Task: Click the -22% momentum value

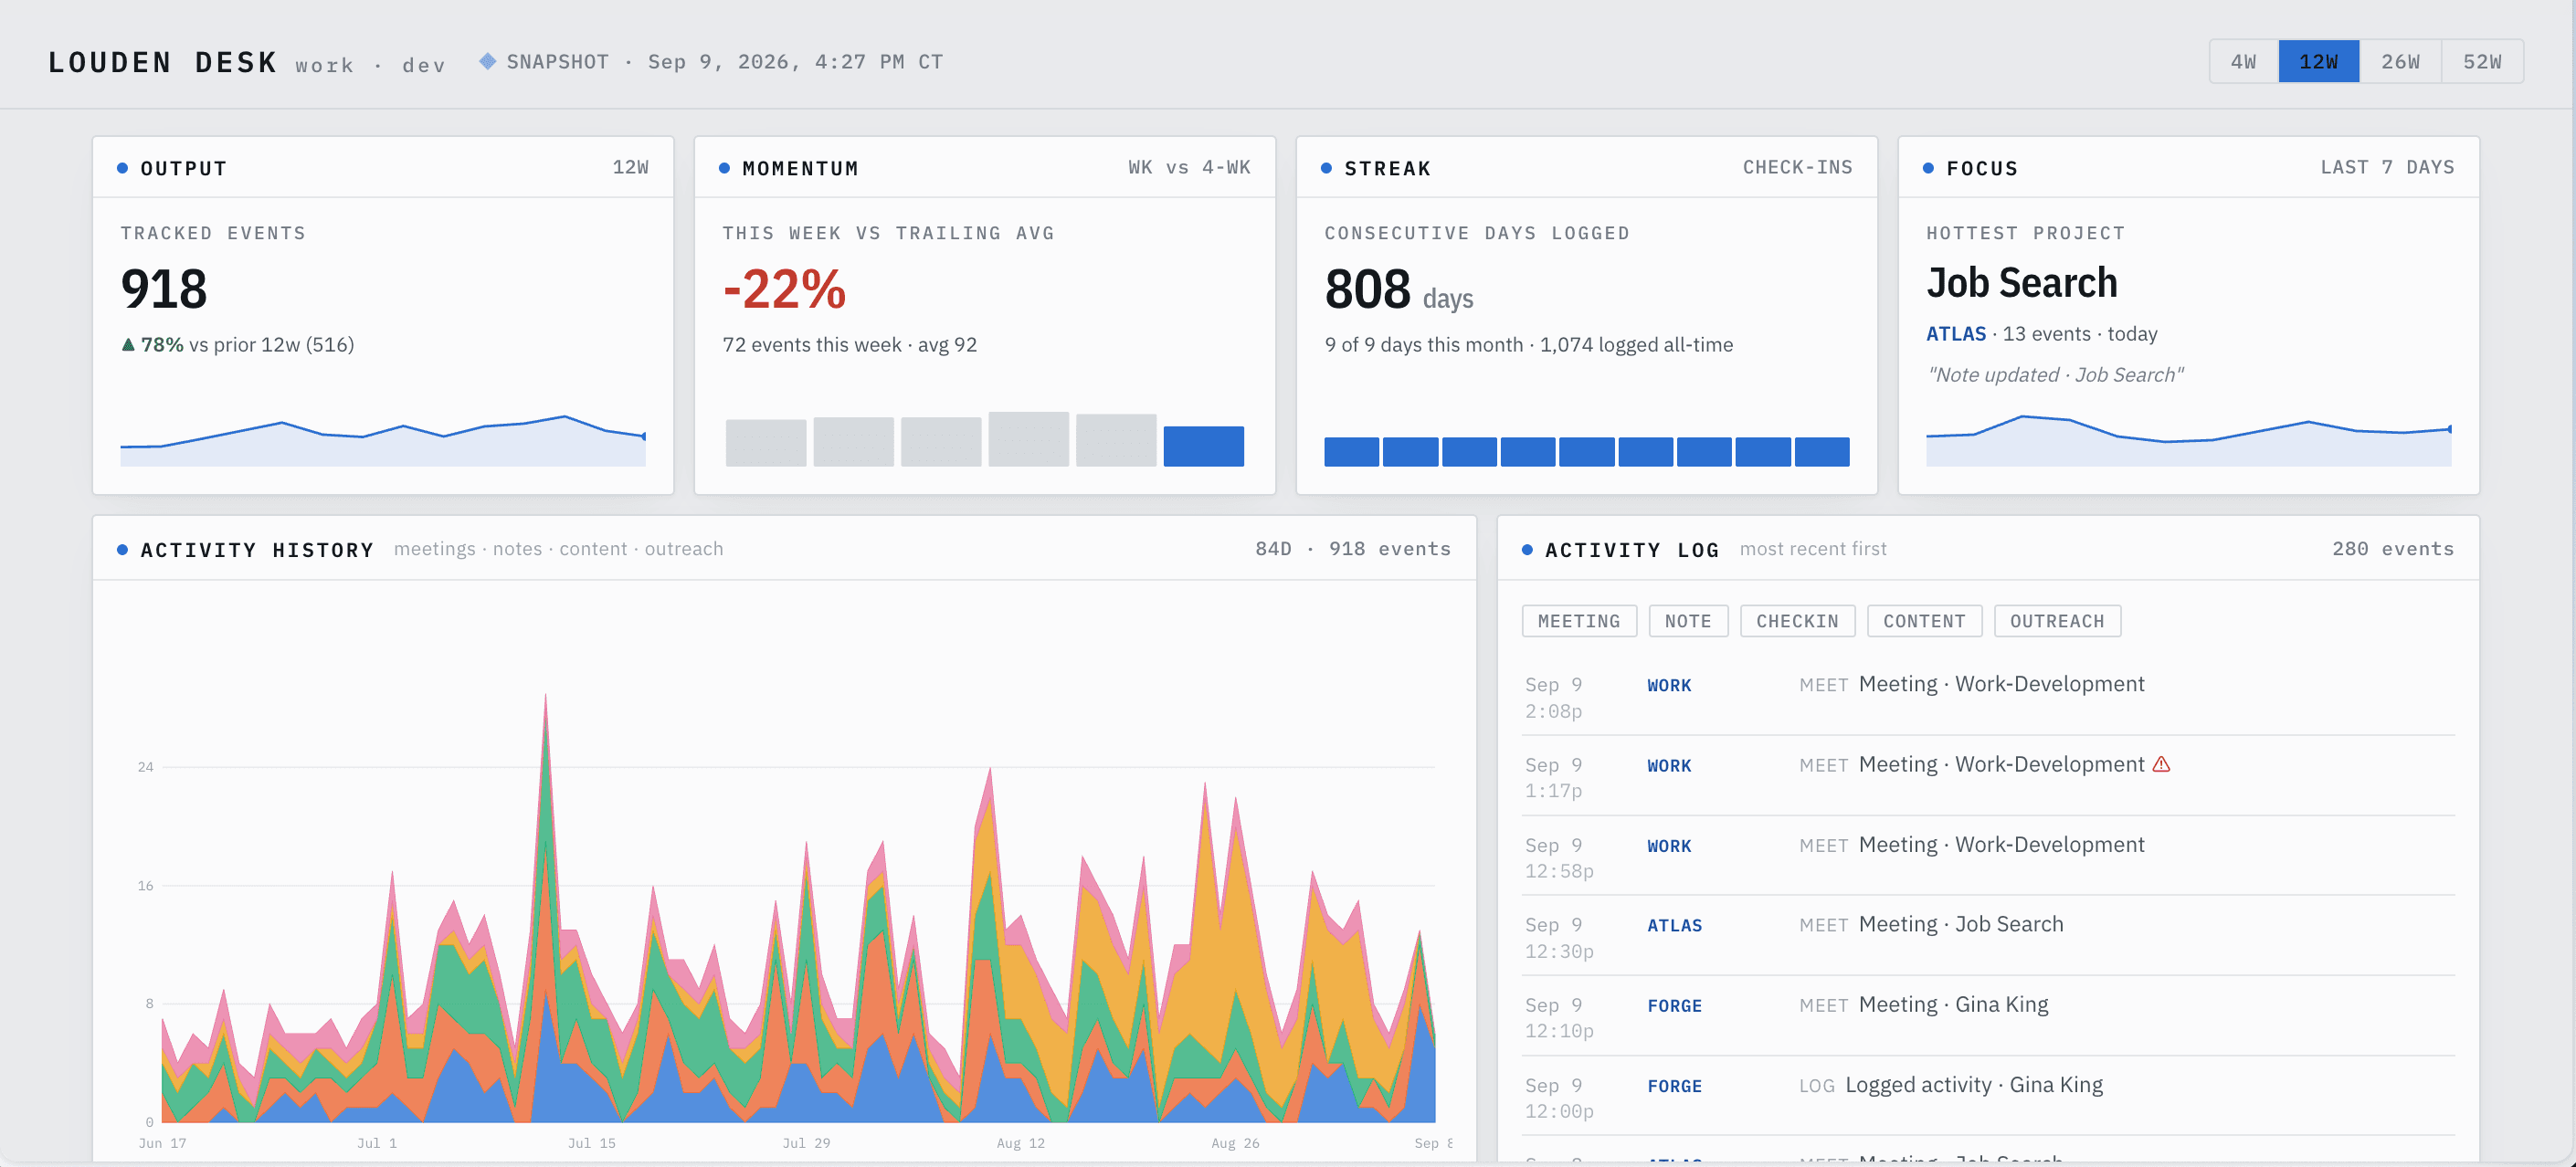Action: (784, 289)
